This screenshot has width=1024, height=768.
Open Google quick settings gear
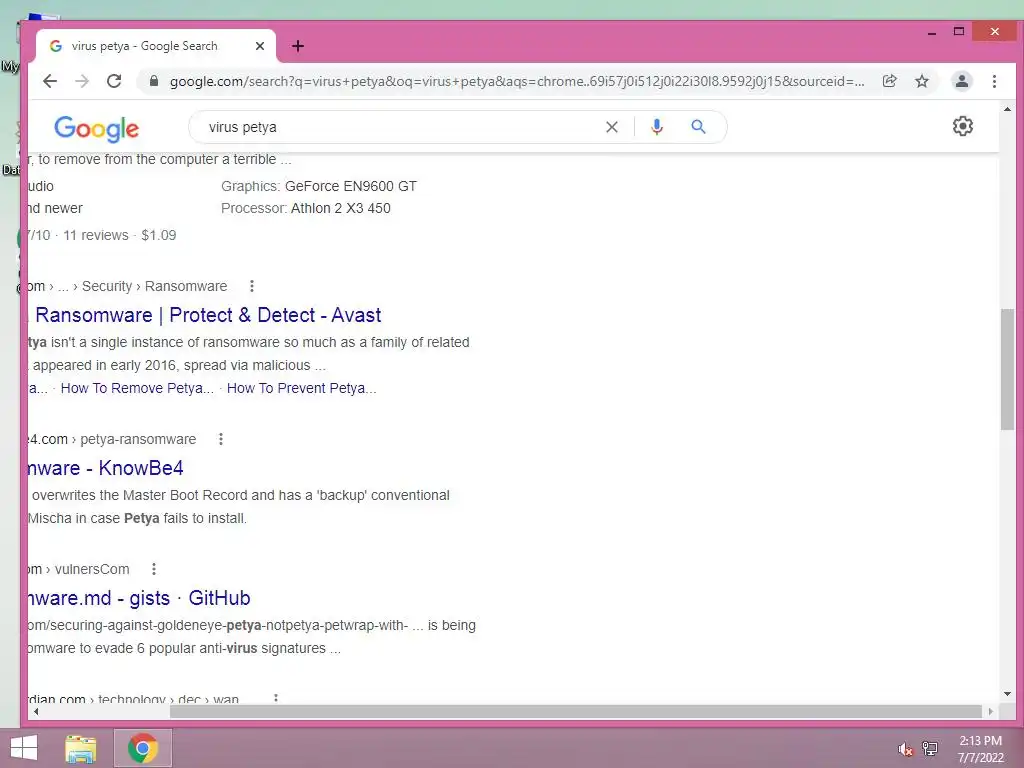963,126
